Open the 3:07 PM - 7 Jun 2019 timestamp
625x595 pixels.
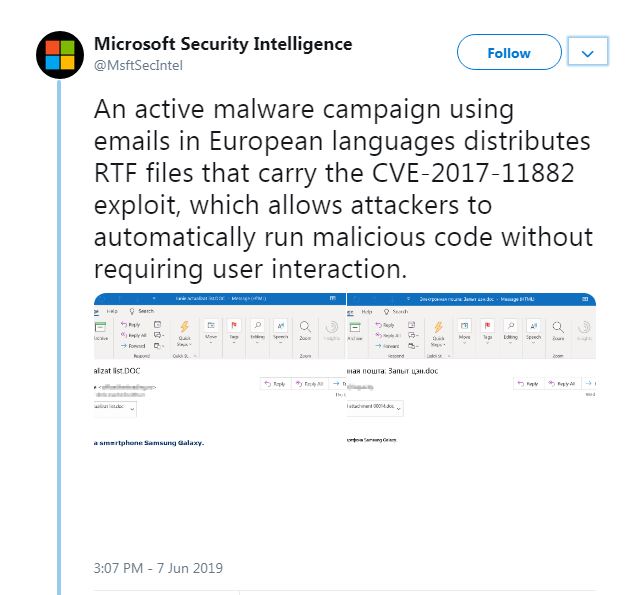tap(158, 568)
